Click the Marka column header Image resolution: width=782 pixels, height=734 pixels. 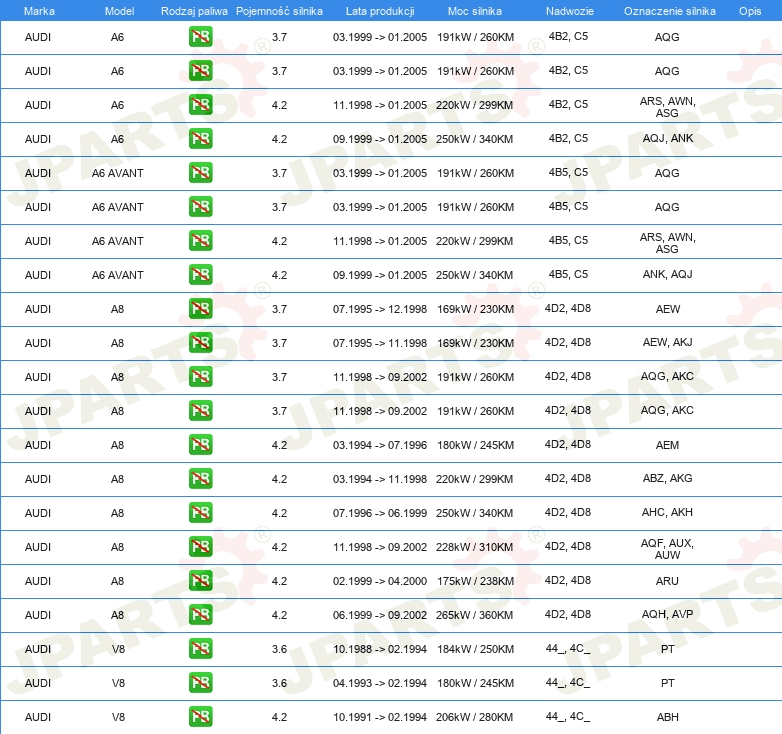[39, 11]
